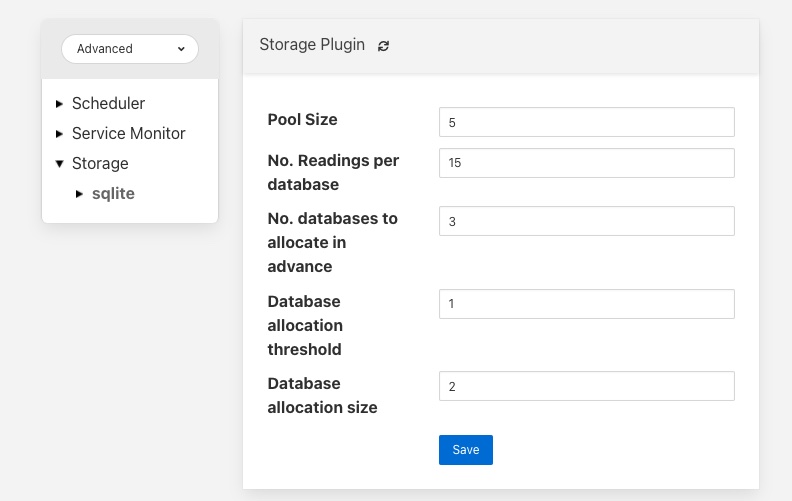Collapse the Storage tree arrow
The height and width of the screenshot is (501, 792).
point(60,164)
